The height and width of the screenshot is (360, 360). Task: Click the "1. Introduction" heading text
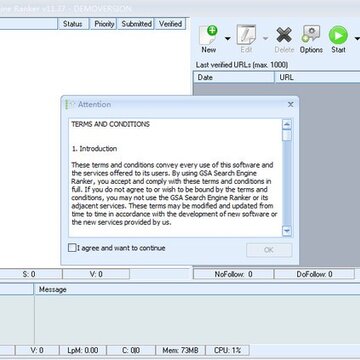point(94,149)
